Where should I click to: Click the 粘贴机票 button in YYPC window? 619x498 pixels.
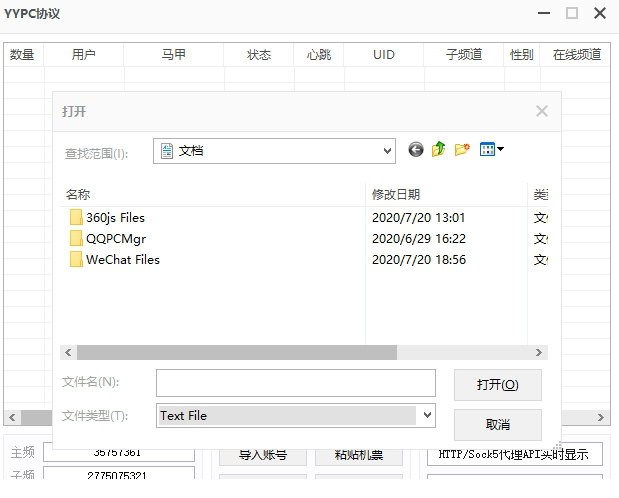pos(359,455)
